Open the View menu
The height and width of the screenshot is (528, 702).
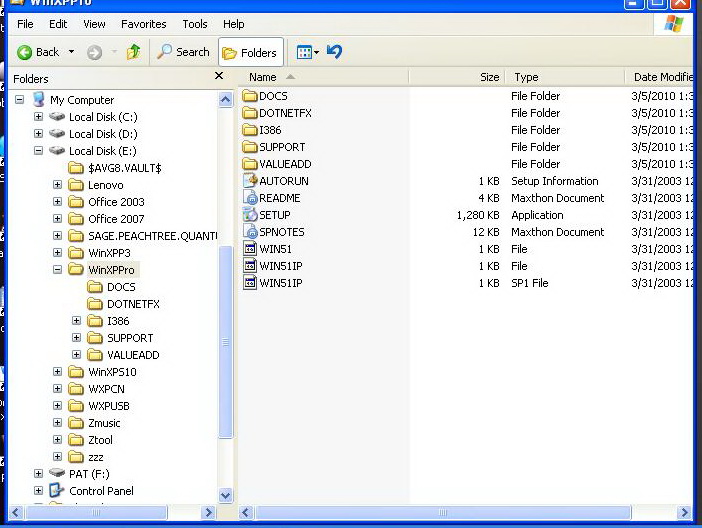(x=94, y=24)
